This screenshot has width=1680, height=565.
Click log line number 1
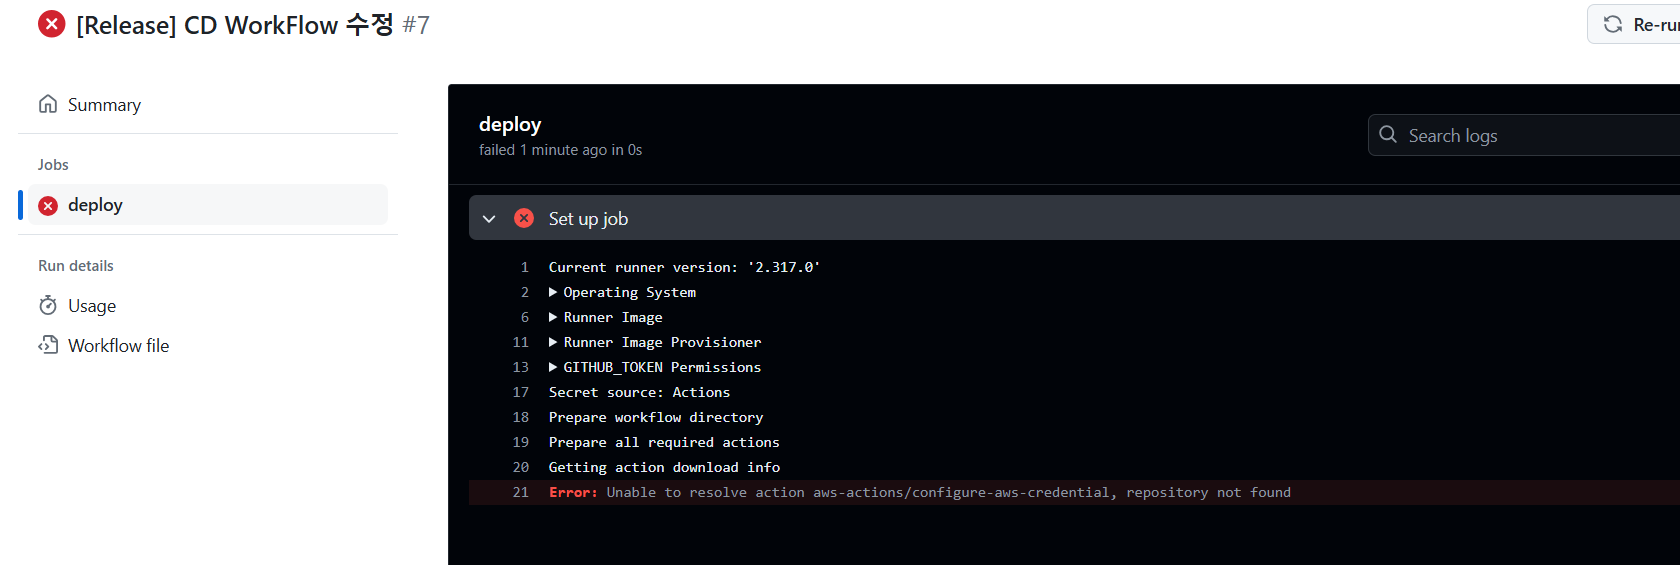pyautogui.click(x=524, y=267)
